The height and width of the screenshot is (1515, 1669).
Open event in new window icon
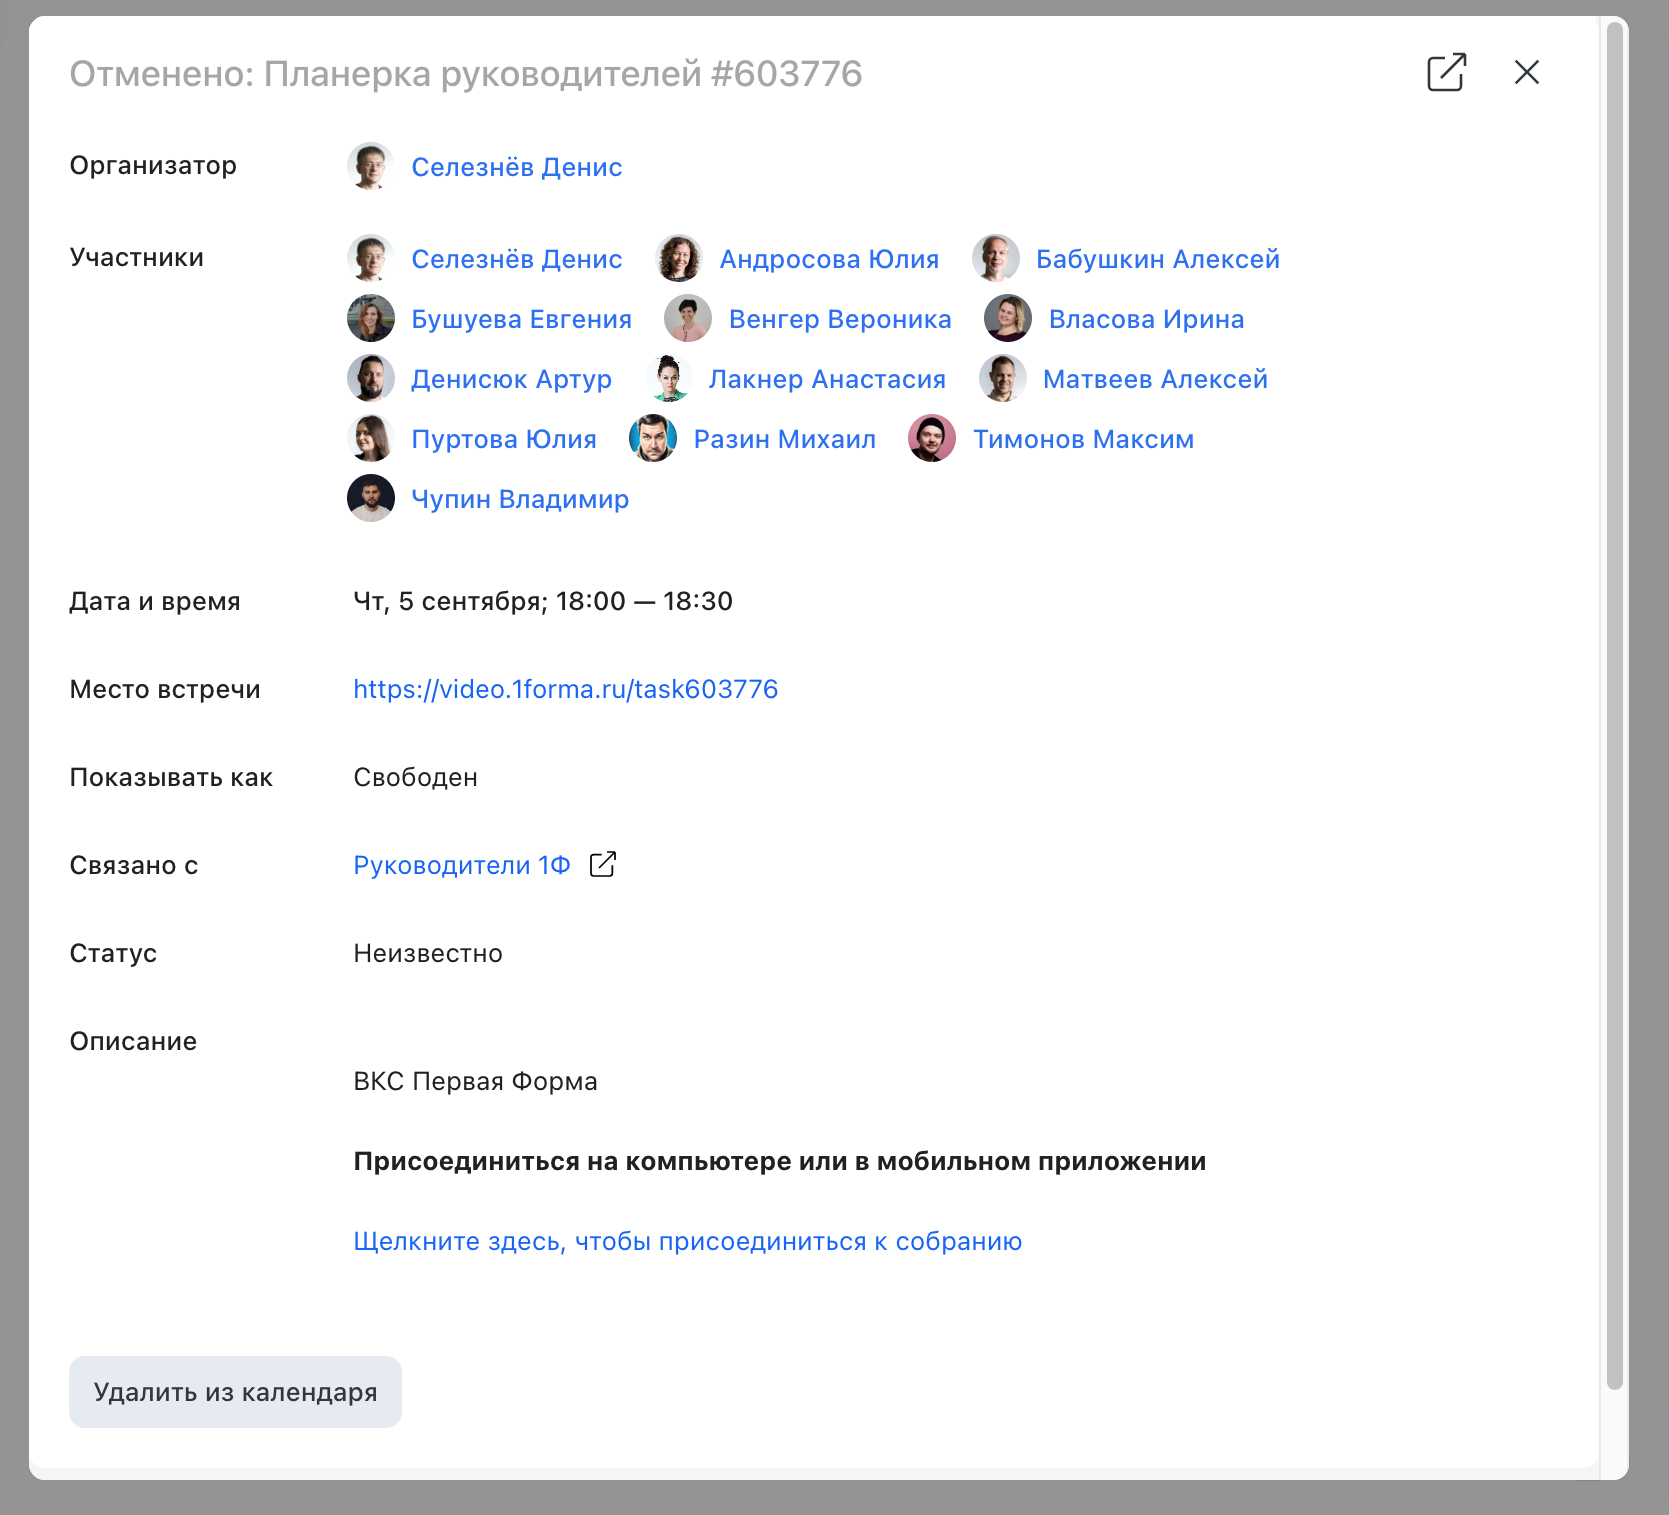coord(1446,72)
